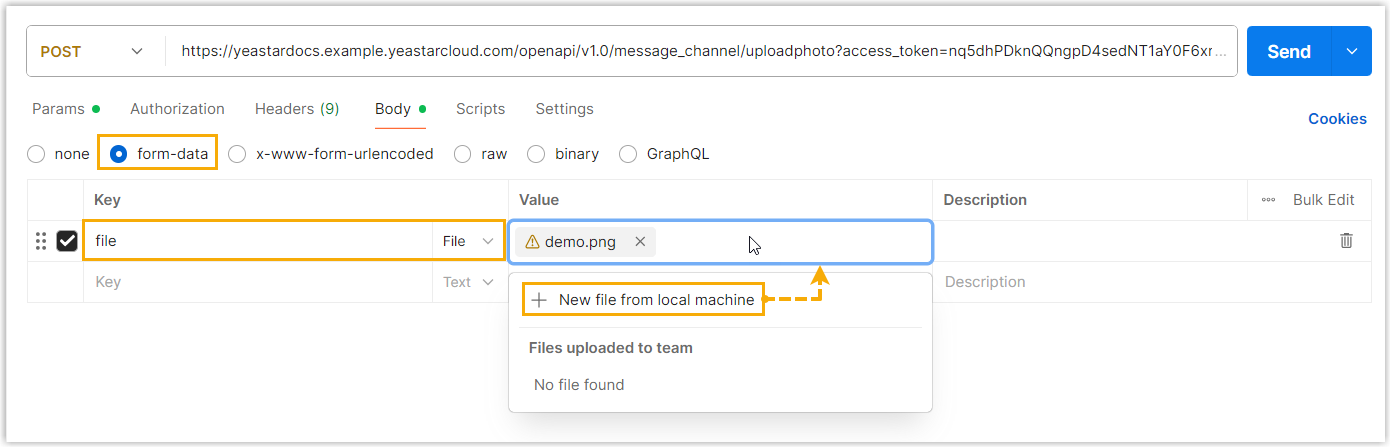Click the Send button
Image resolution: width=1391 pixels, height=448 pixels.
(1288, 52)
